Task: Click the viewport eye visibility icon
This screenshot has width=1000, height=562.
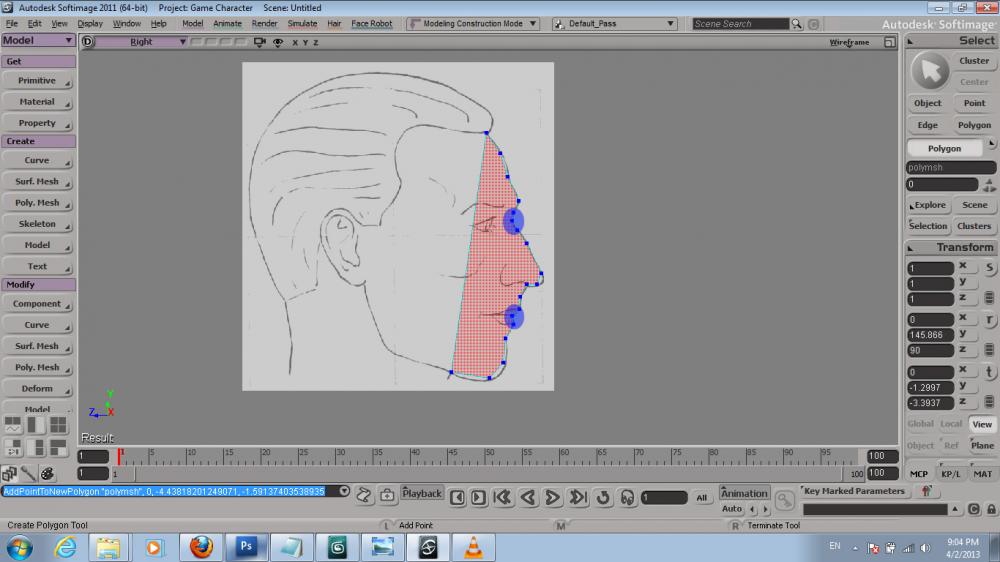Action: coord(277,42)
